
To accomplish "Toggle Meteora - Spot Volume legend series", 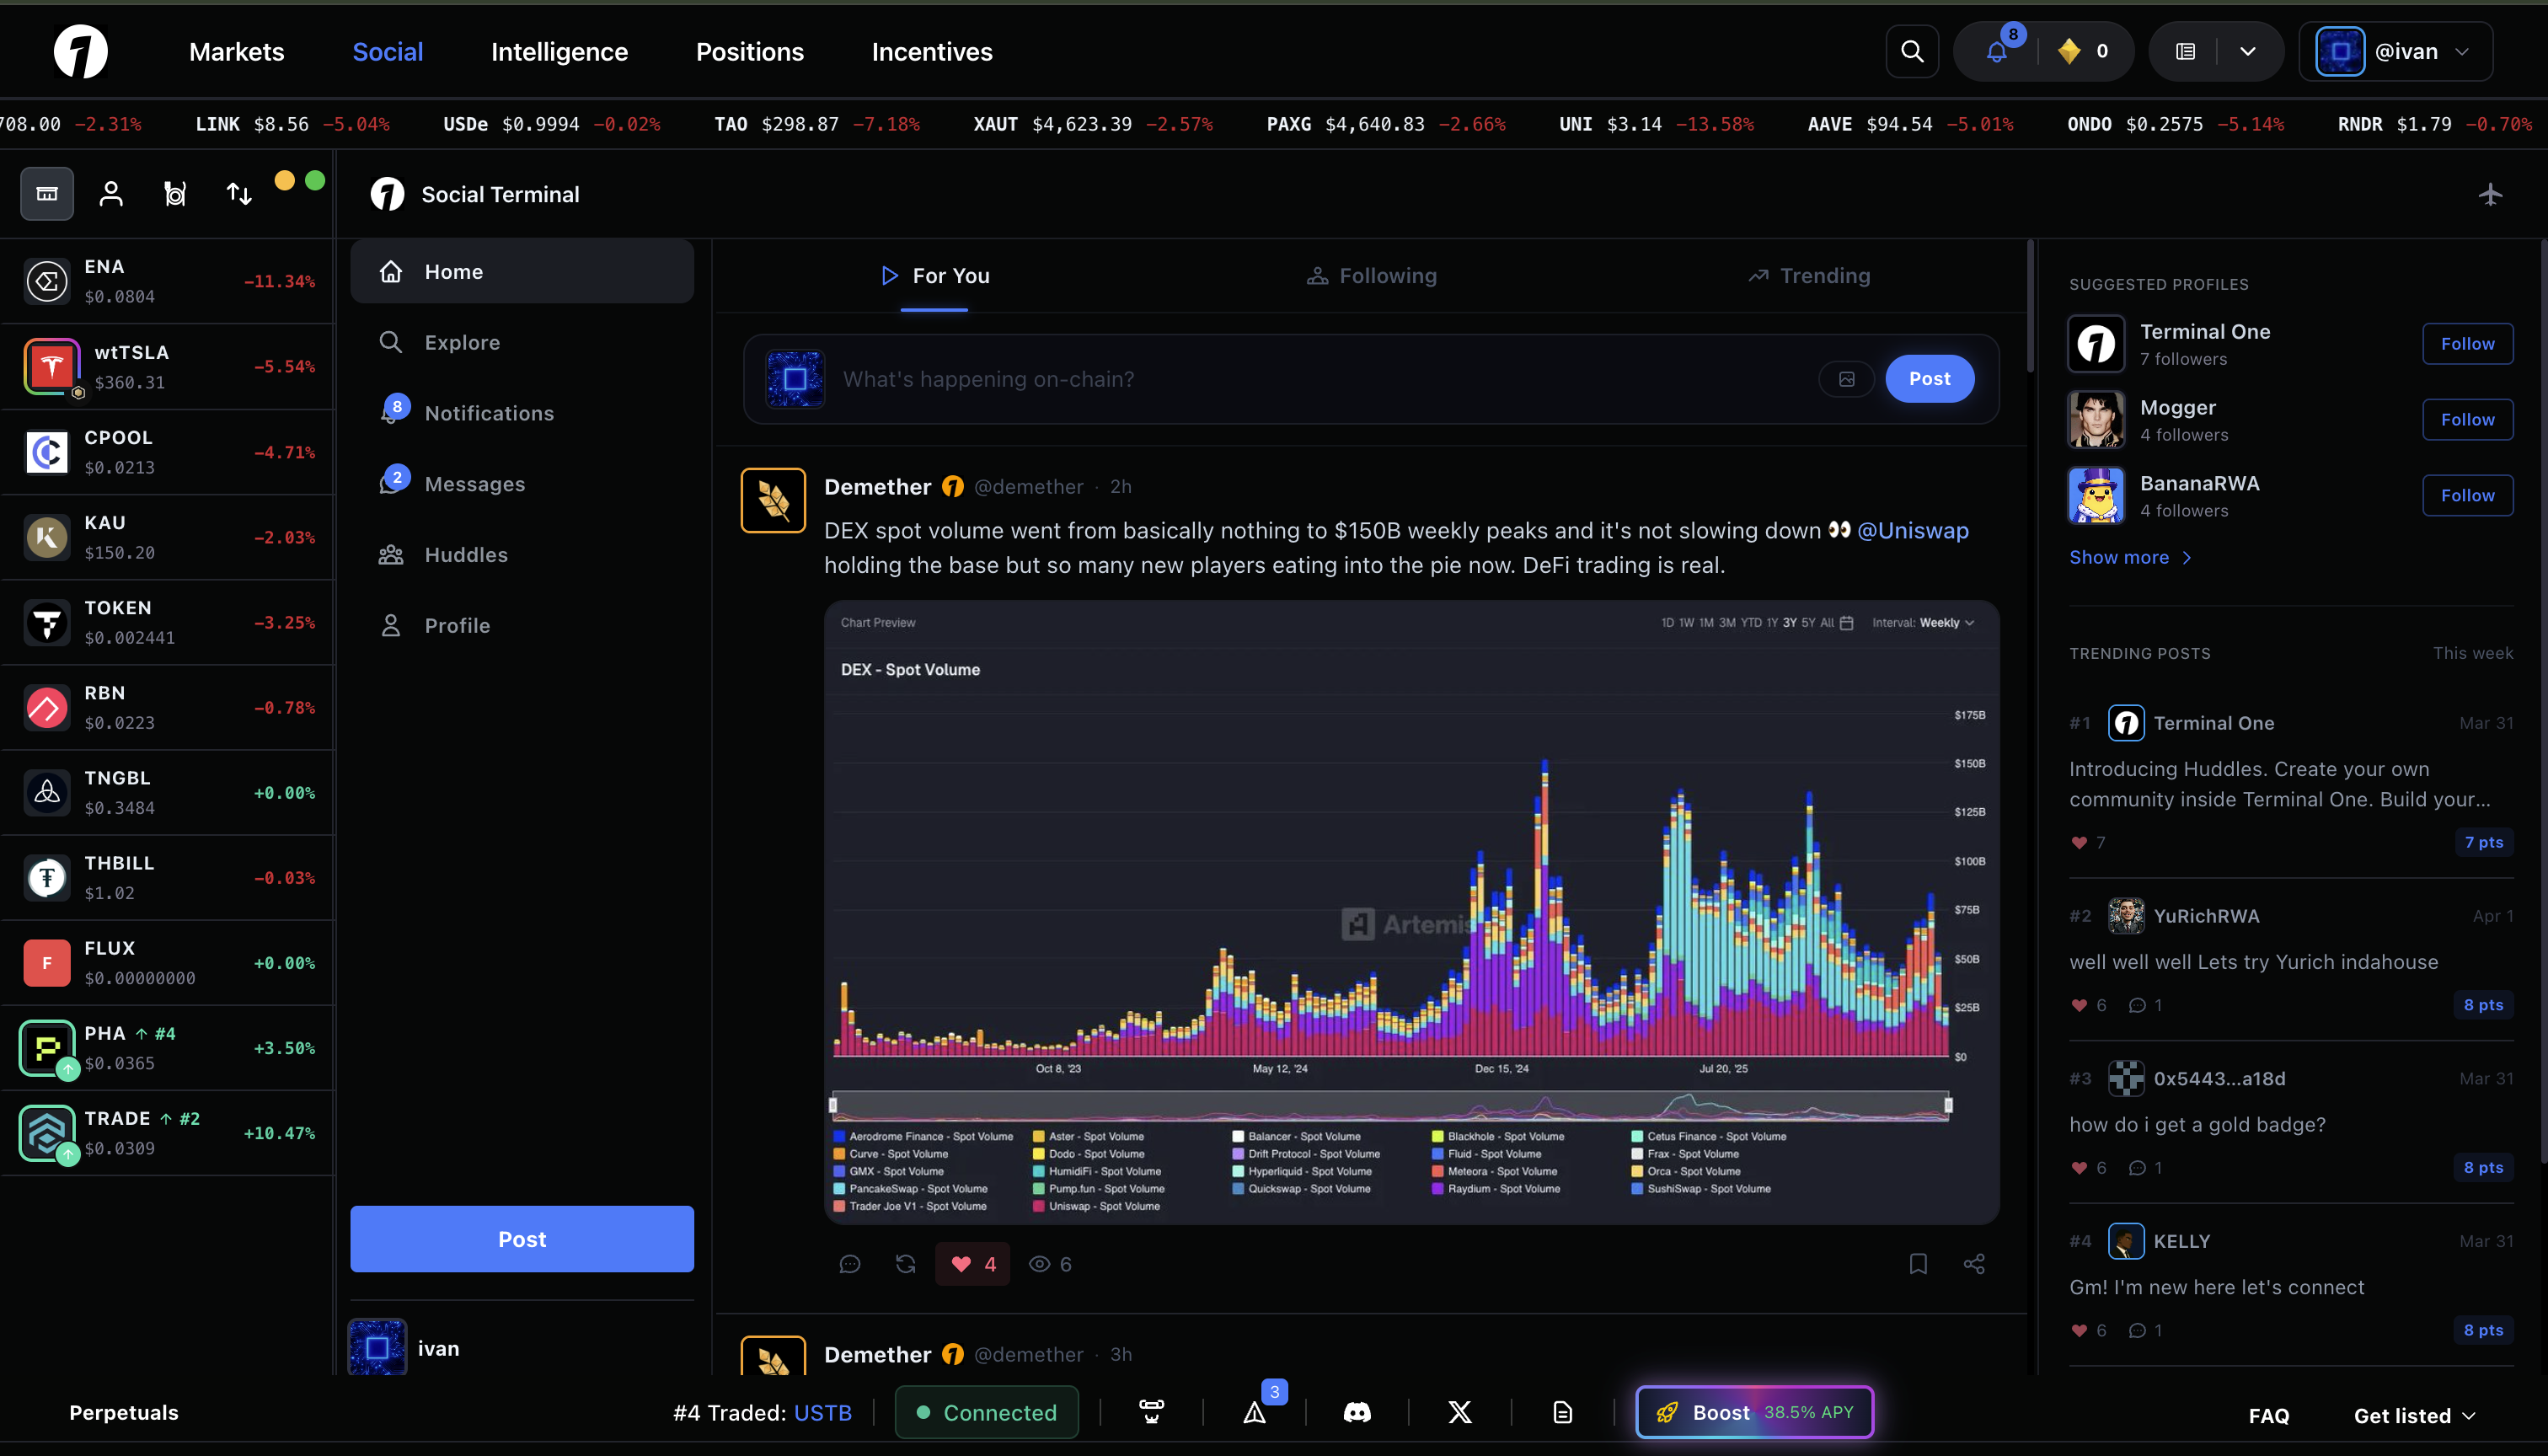I will (1494, 1171).
